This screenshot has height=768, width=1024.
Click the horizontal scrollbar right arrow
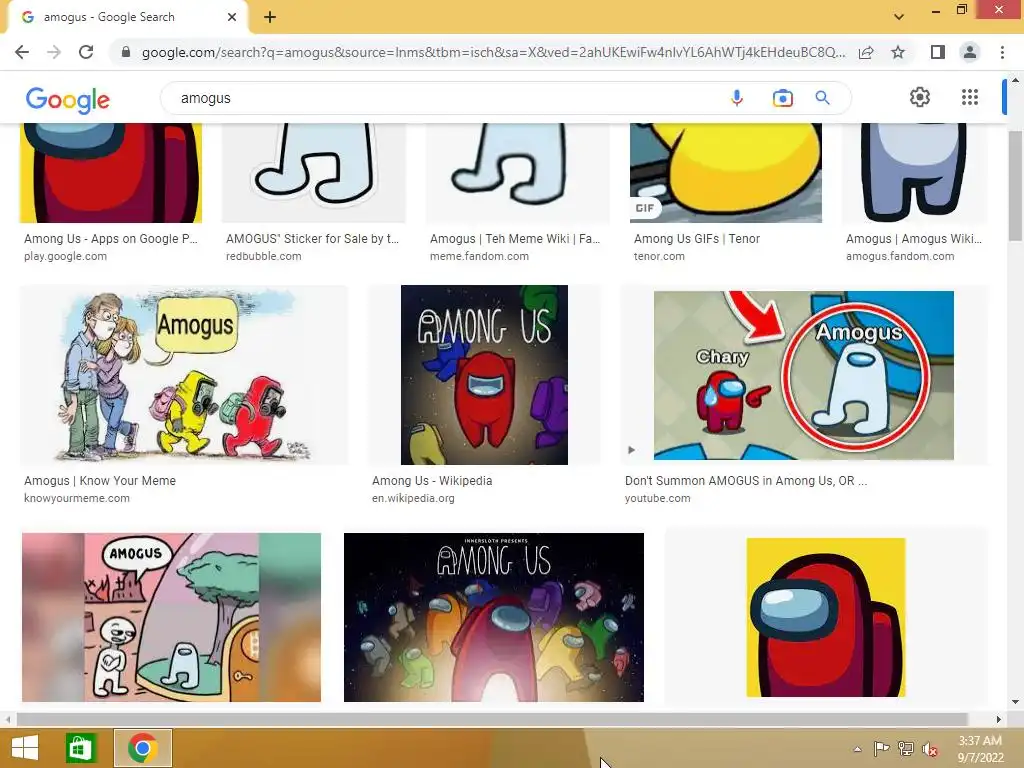click(999, 719)
